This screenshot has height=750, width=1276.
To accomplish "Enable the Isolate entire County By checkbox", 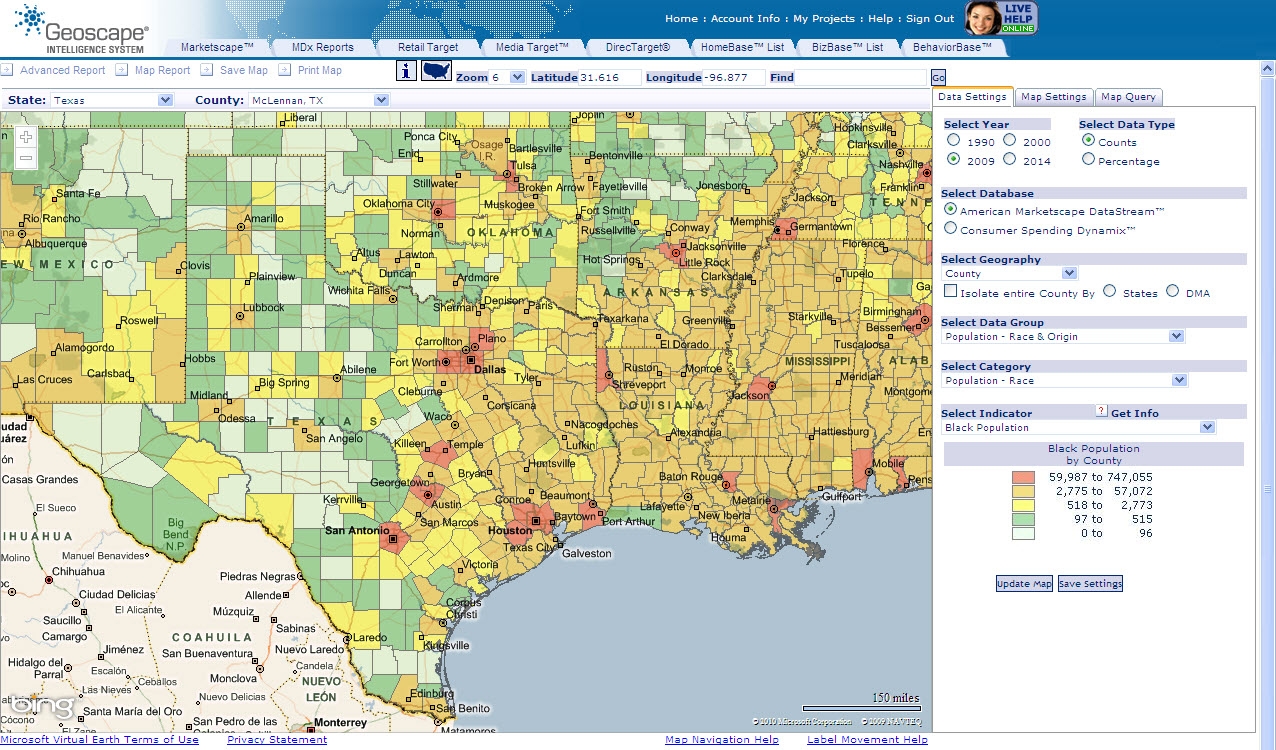I will click(951, 292).
